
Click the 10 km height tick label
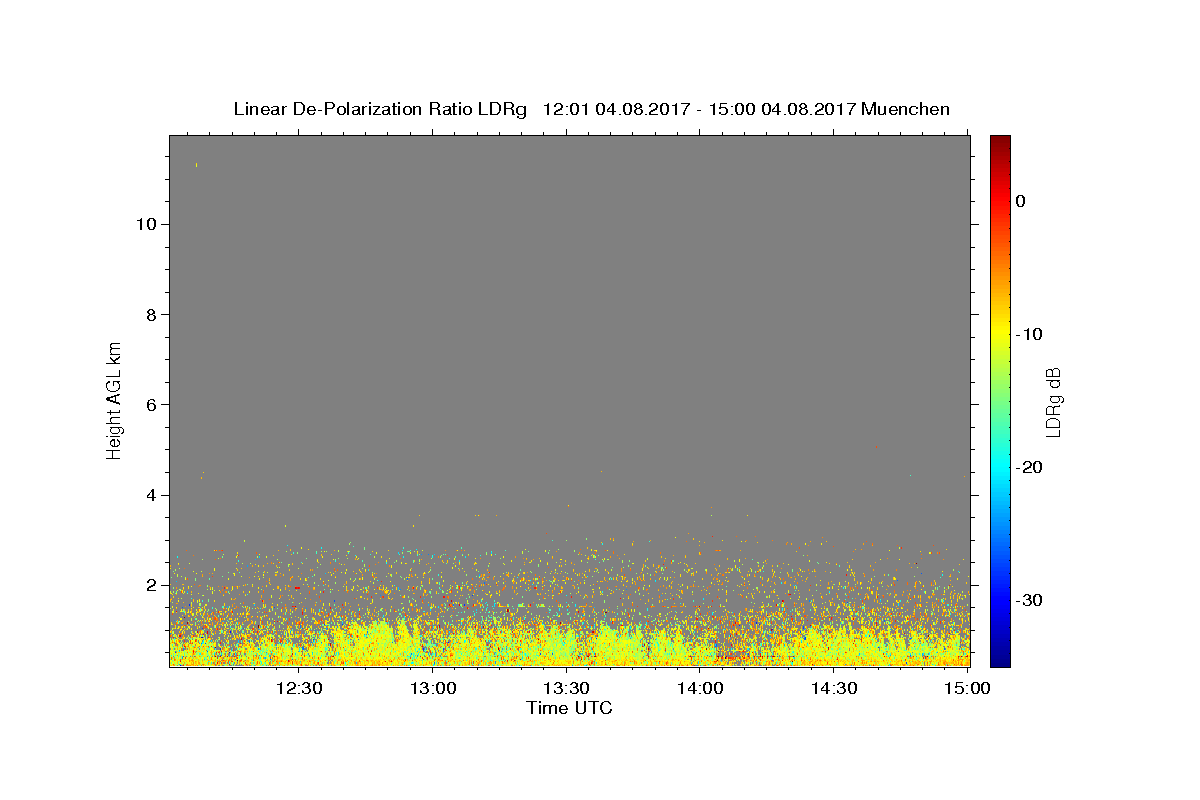pyautogui.click(x=144, y=224)
